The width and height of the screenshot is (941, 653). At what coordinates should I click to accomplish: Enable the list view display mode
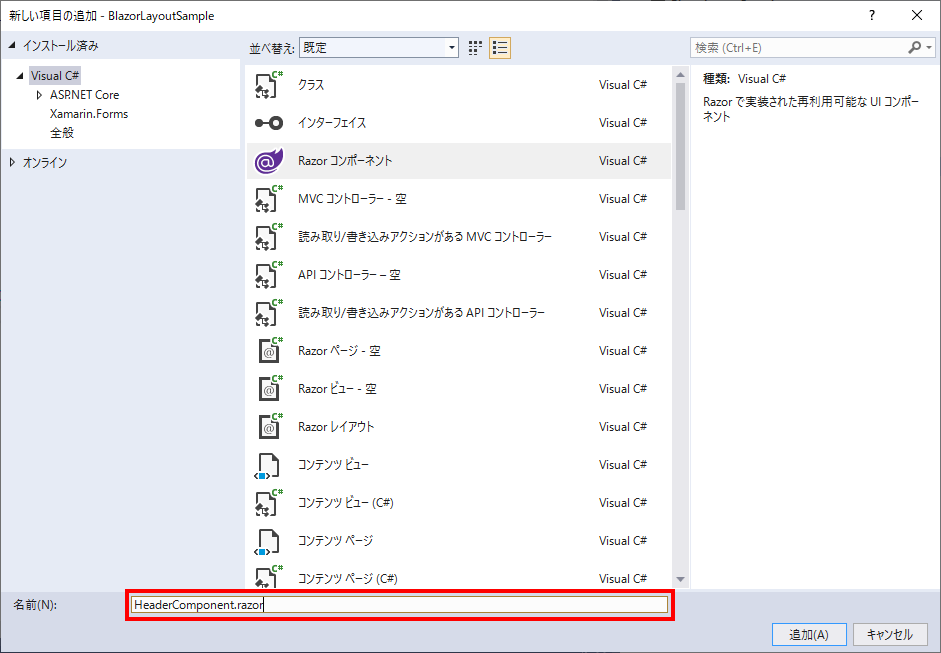click(500, 46)
